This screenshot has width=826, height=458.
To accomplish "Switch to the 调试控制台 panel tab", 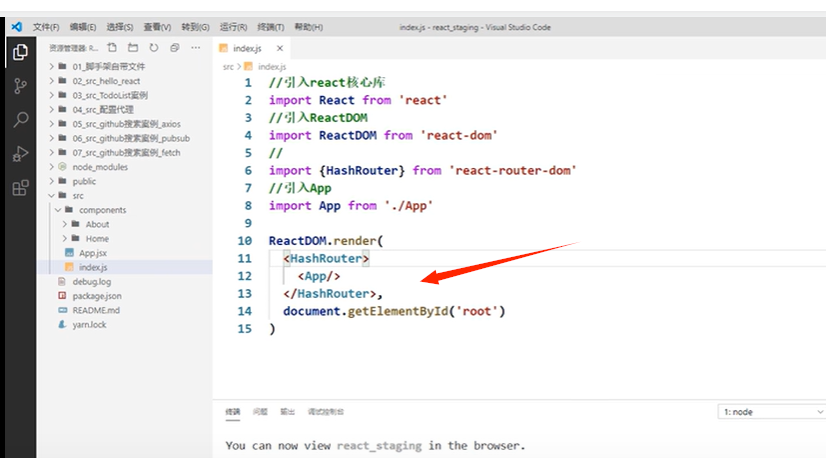I will tap(325, 412).
